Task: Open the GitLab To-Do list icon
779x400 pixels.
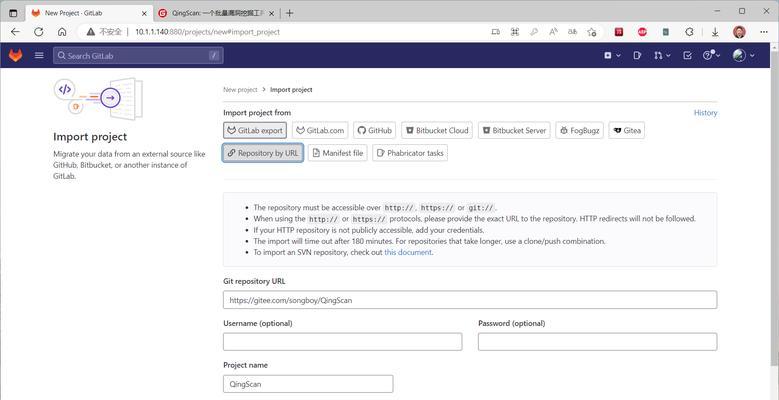Action: click(688, 56)
